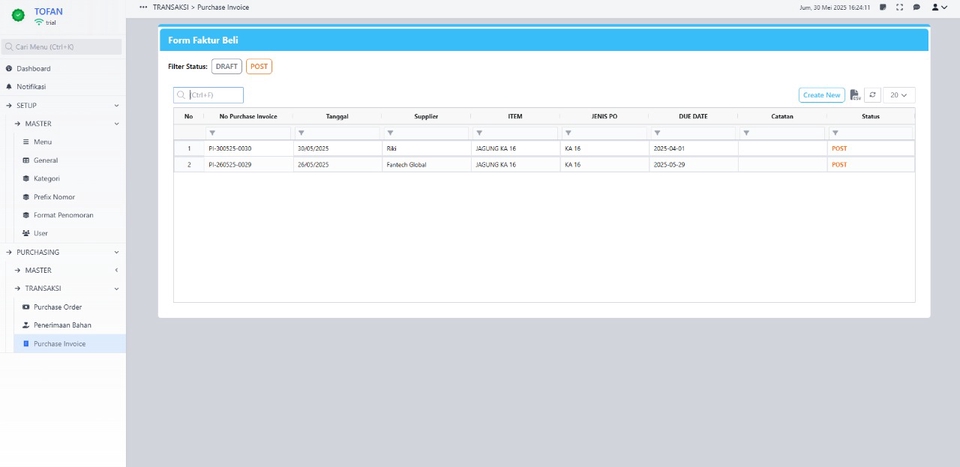Click POST status of PI-300525-0030 row

tap(839, 149)
